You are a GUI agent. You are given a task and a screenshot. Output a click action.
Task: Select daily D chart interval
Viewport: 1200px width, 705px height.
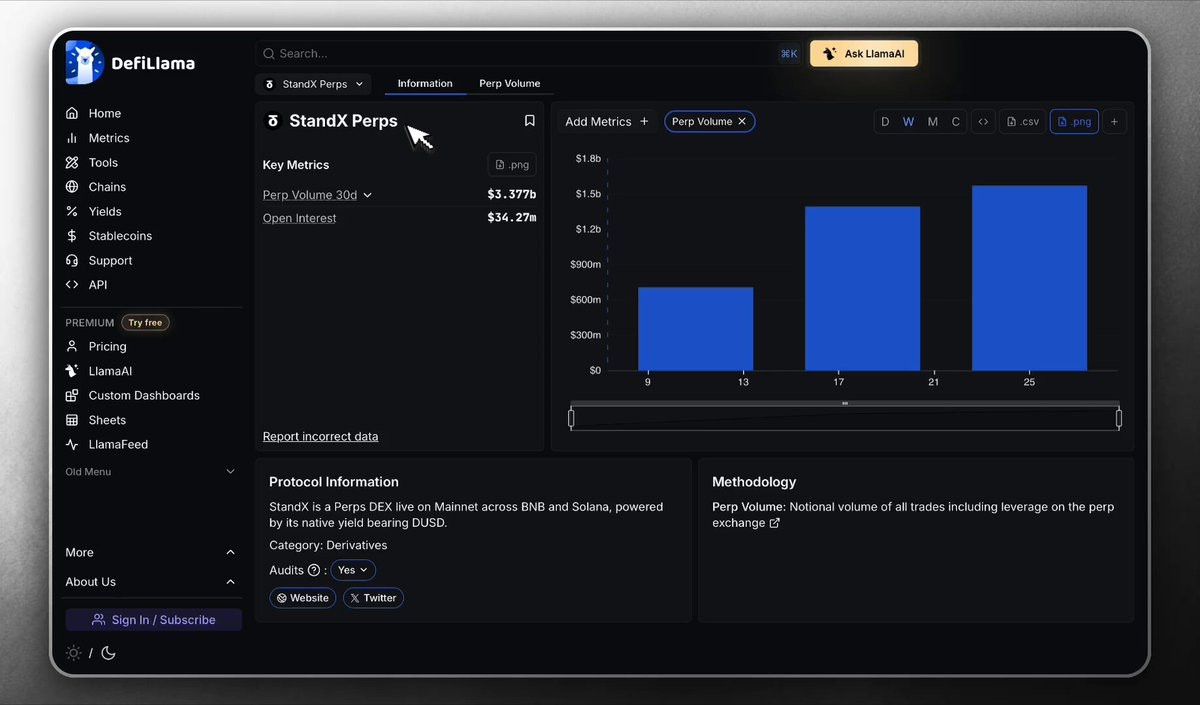(885, 122)
